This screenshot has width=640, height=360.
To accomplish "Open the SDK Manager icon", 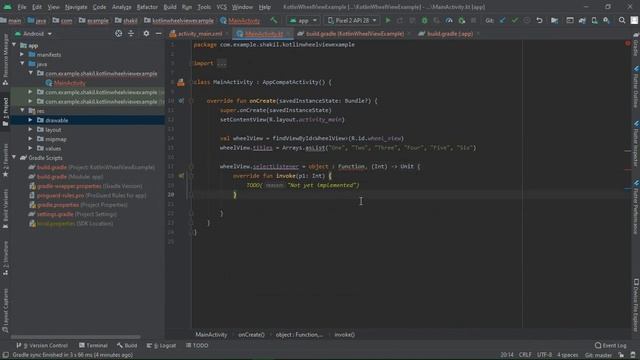I will (x=607, y=20).
